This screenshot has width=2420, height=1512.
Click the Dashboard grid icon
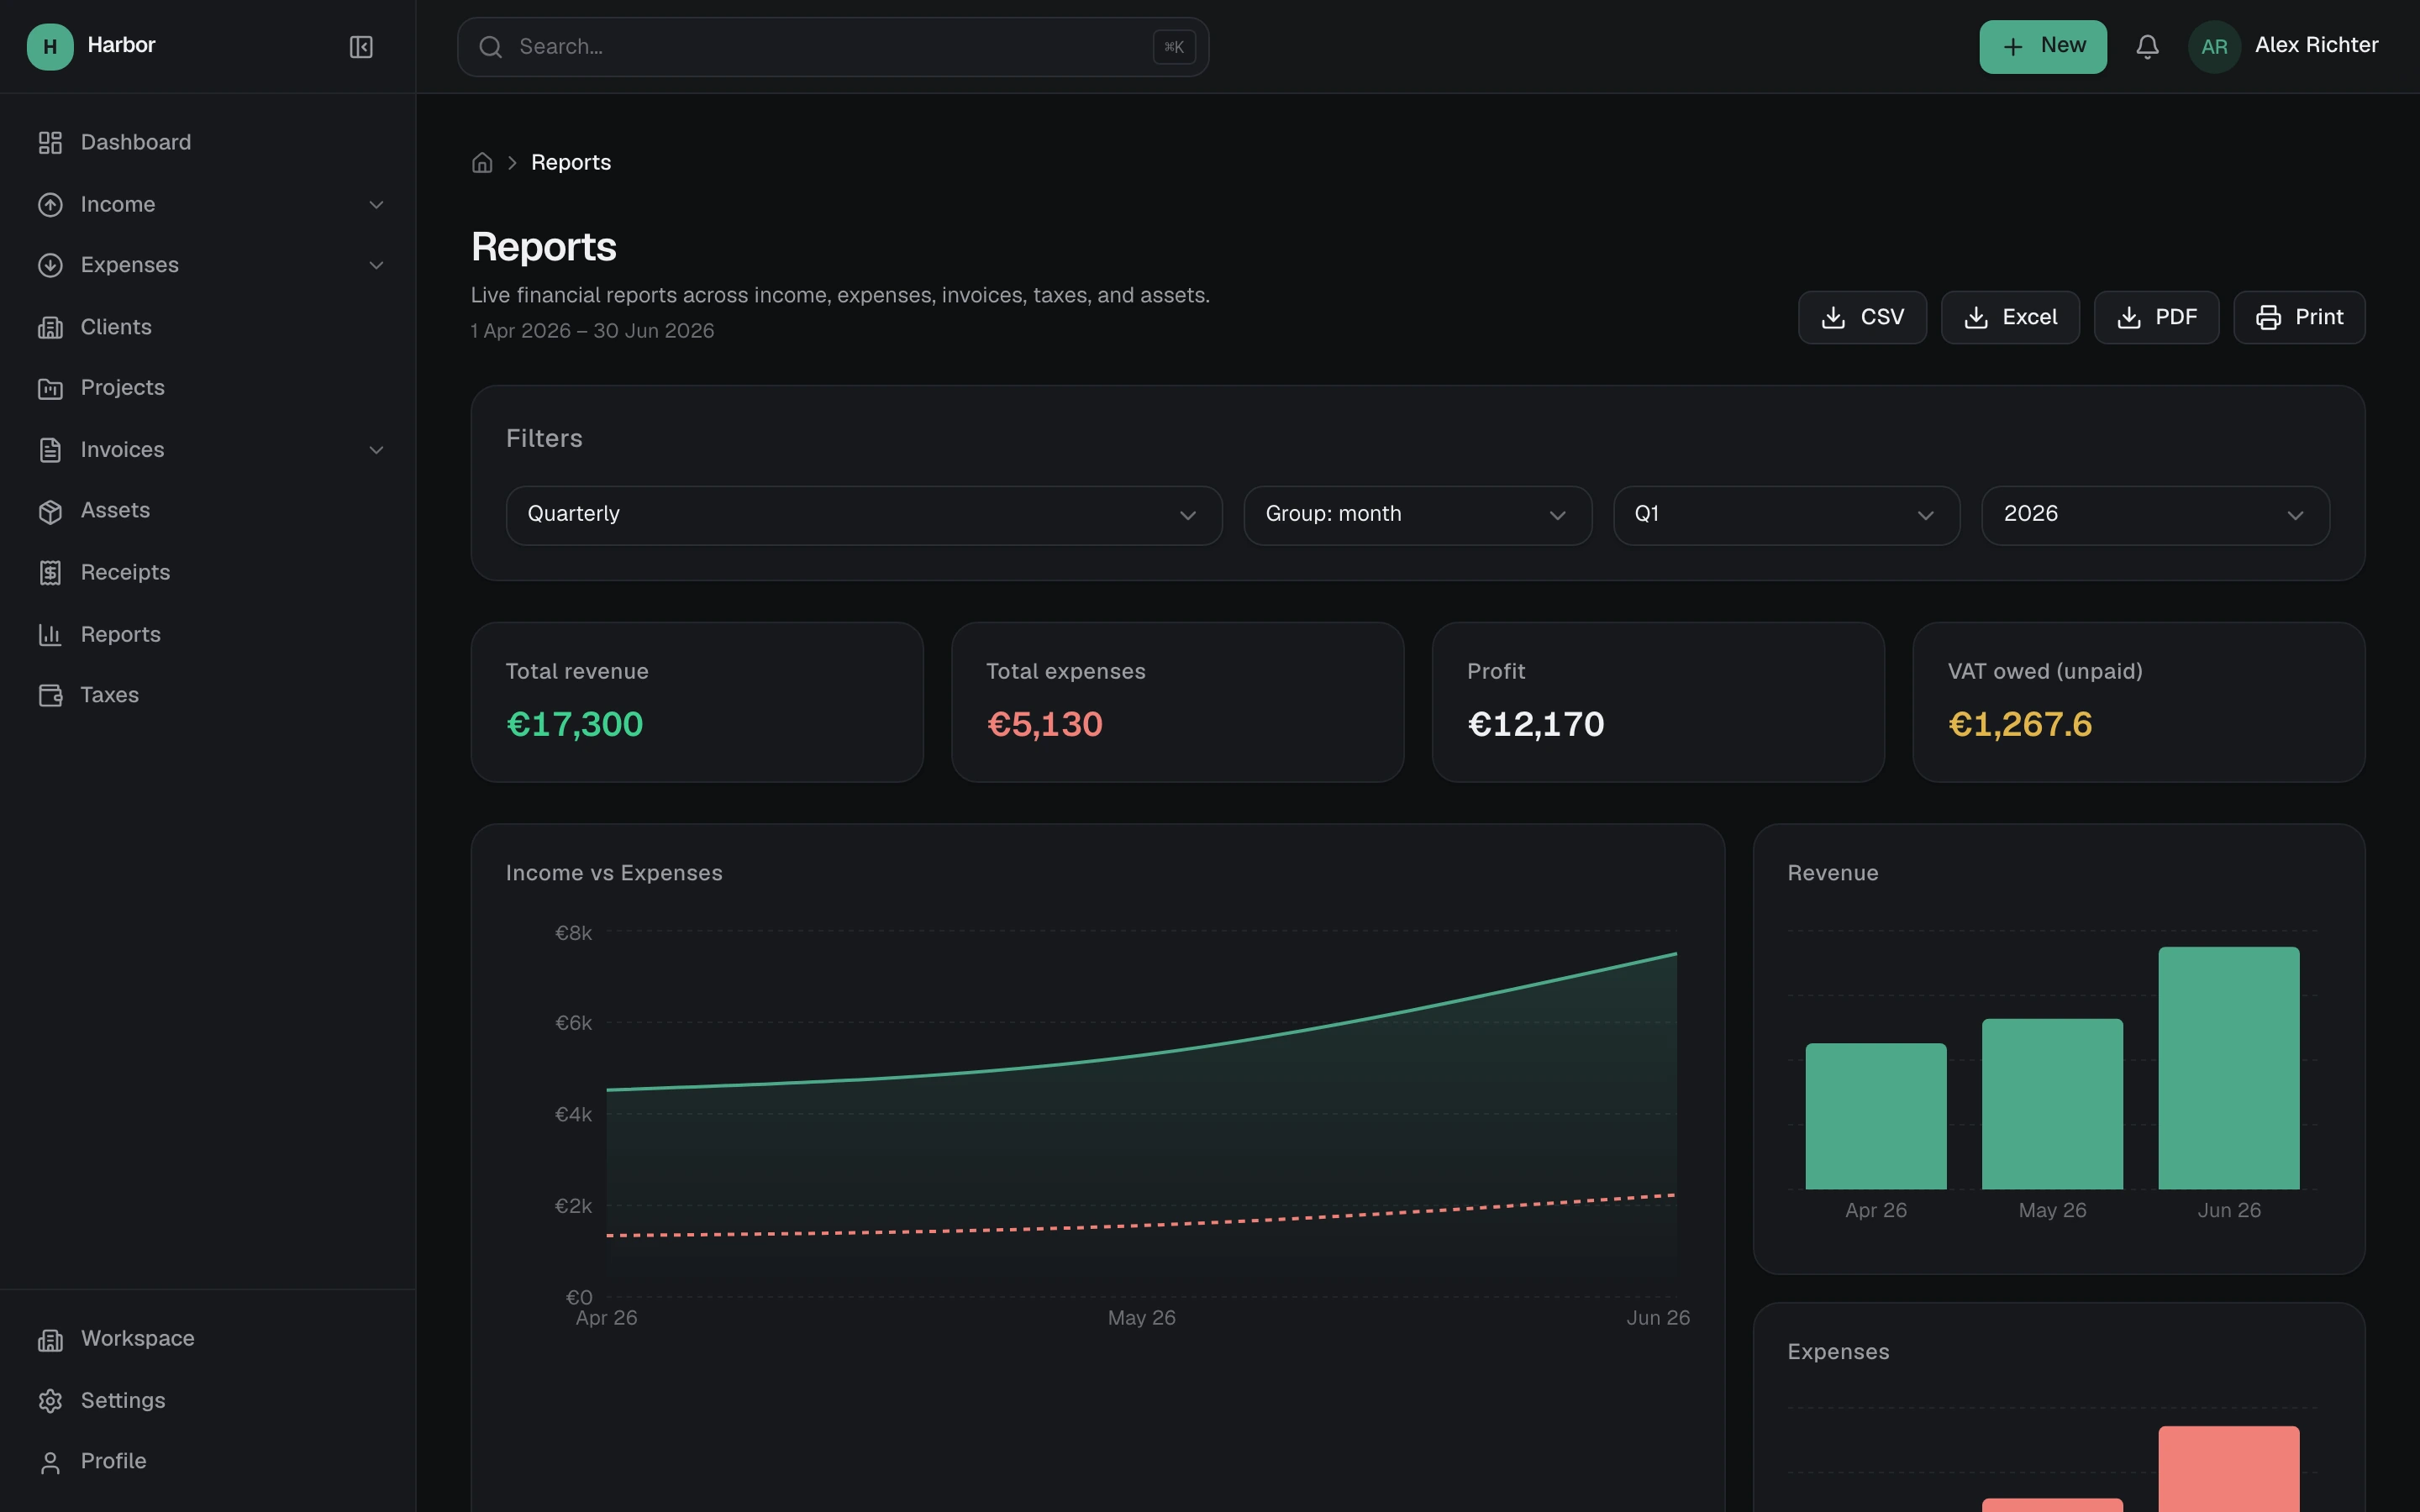(x=50, y=143)
